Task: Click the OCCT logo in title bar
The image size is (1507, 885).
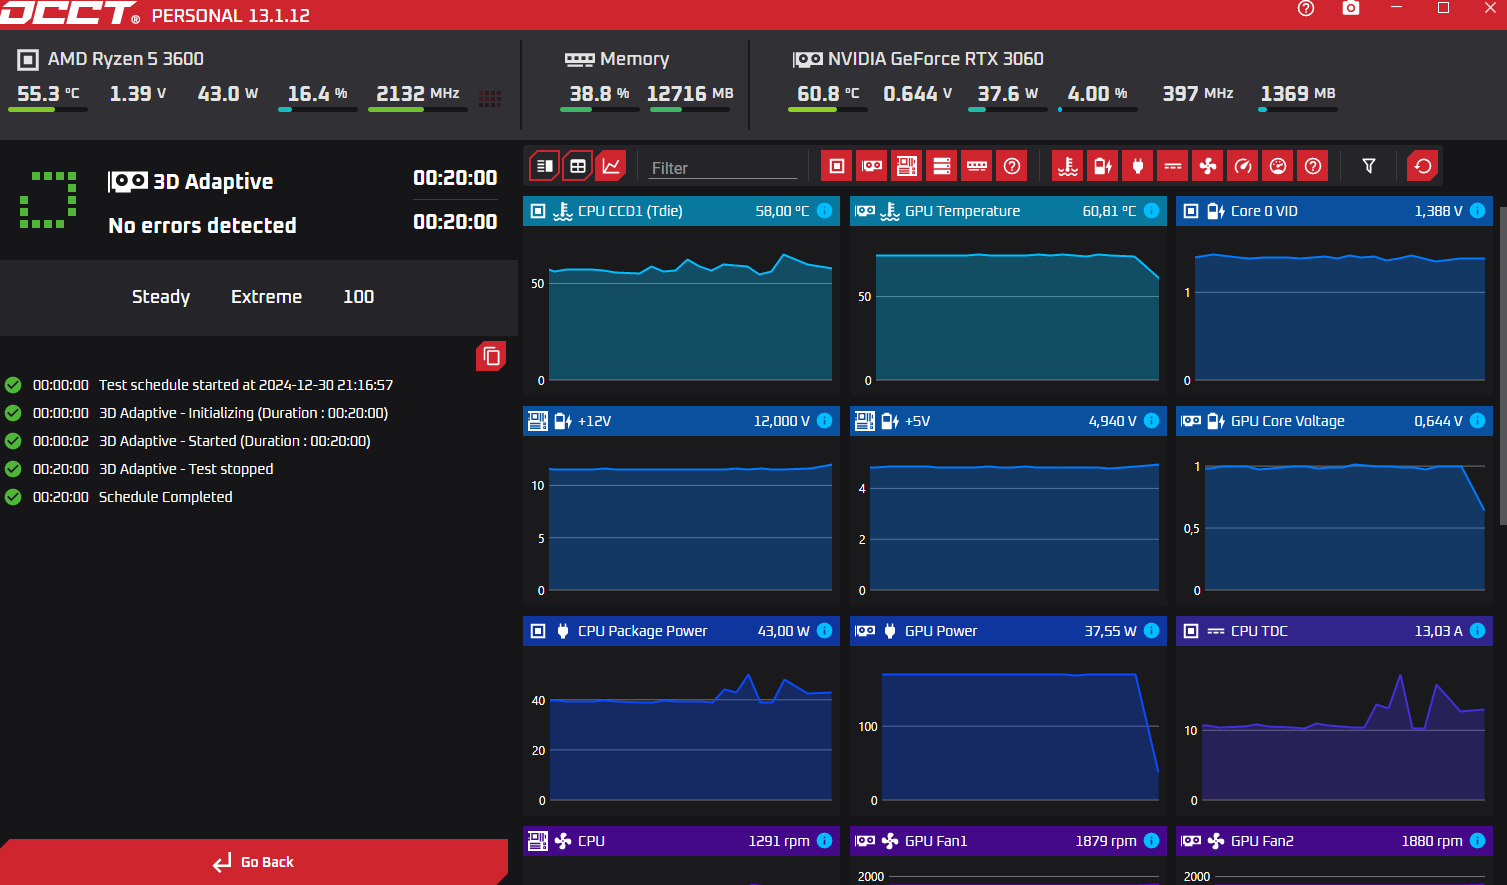Action: point(68,13)
